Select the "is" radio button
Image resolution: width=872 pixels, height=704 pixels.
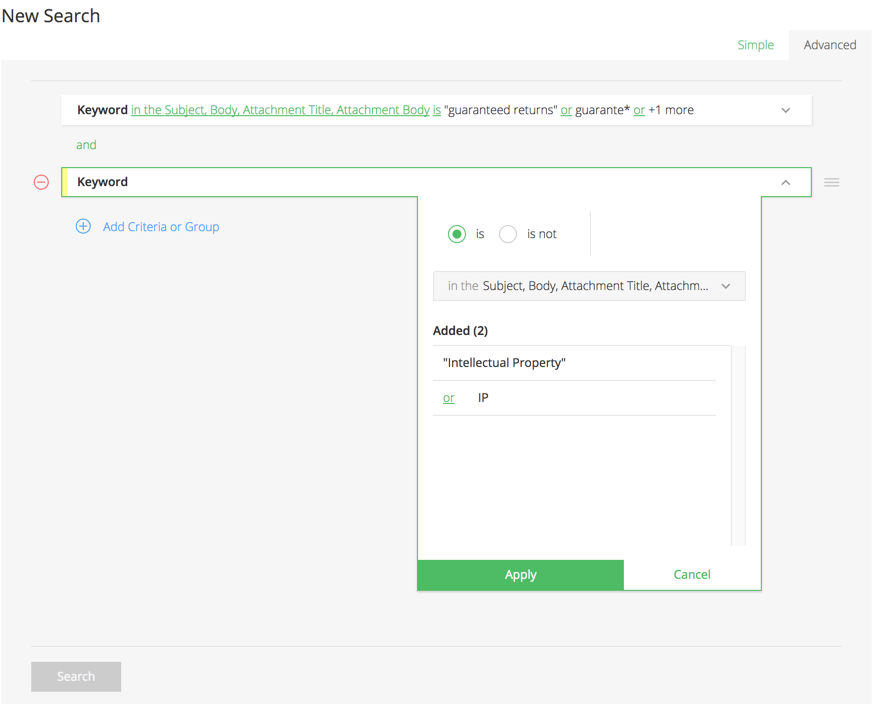click(x=457, y=234)
